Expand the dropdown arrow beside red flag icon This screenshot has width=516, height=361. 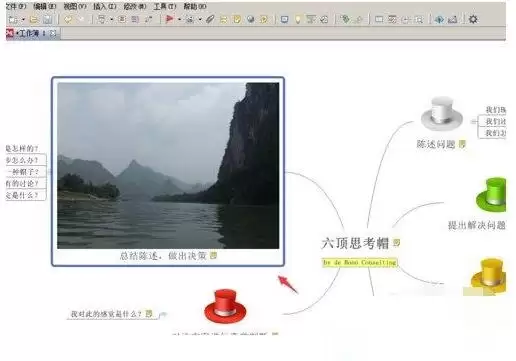click(179, 20)
